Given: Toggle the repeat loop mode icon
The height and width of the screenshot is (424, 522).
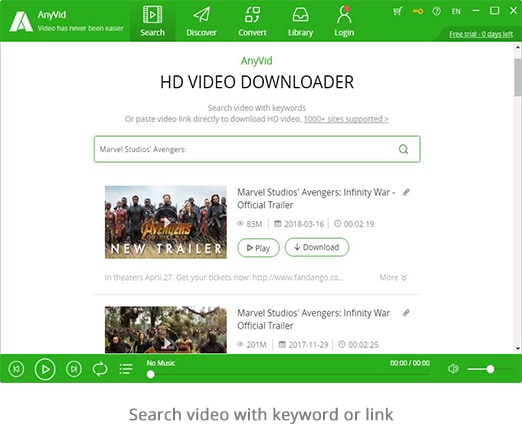Looking at the screenshot, I should pos(100,369).
